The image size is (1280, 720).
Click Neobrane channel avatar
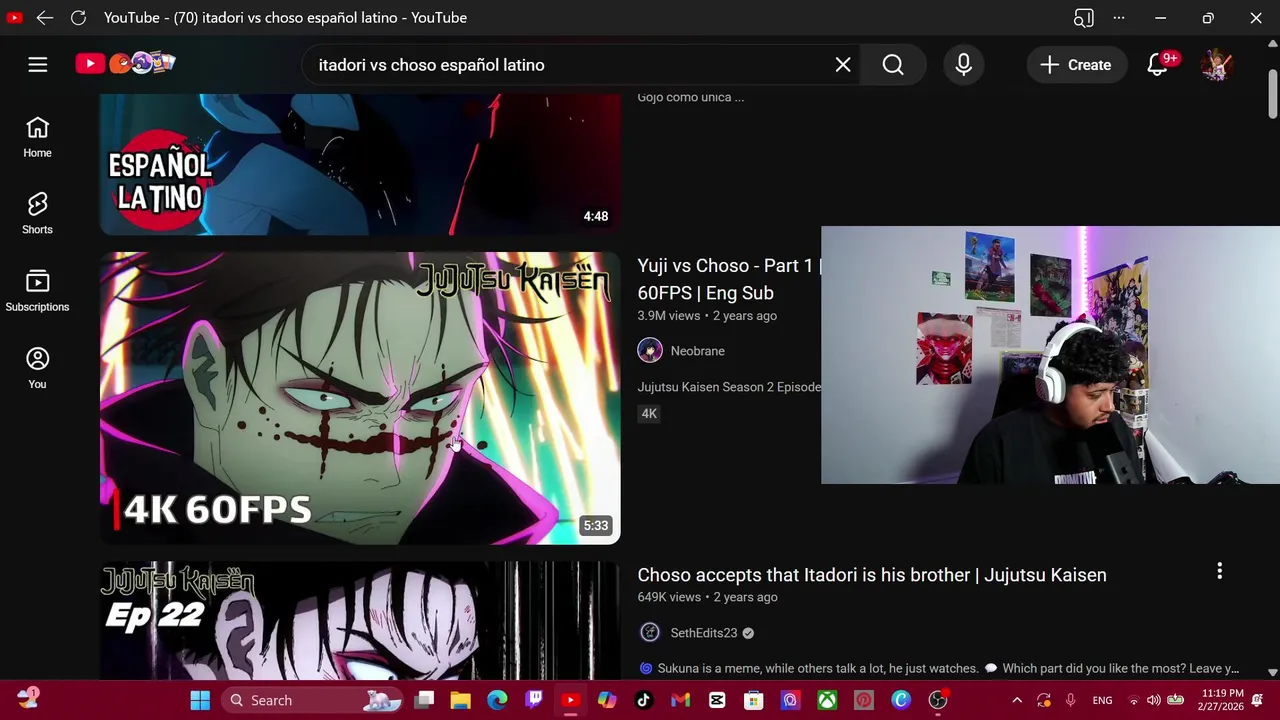[650, 351]
